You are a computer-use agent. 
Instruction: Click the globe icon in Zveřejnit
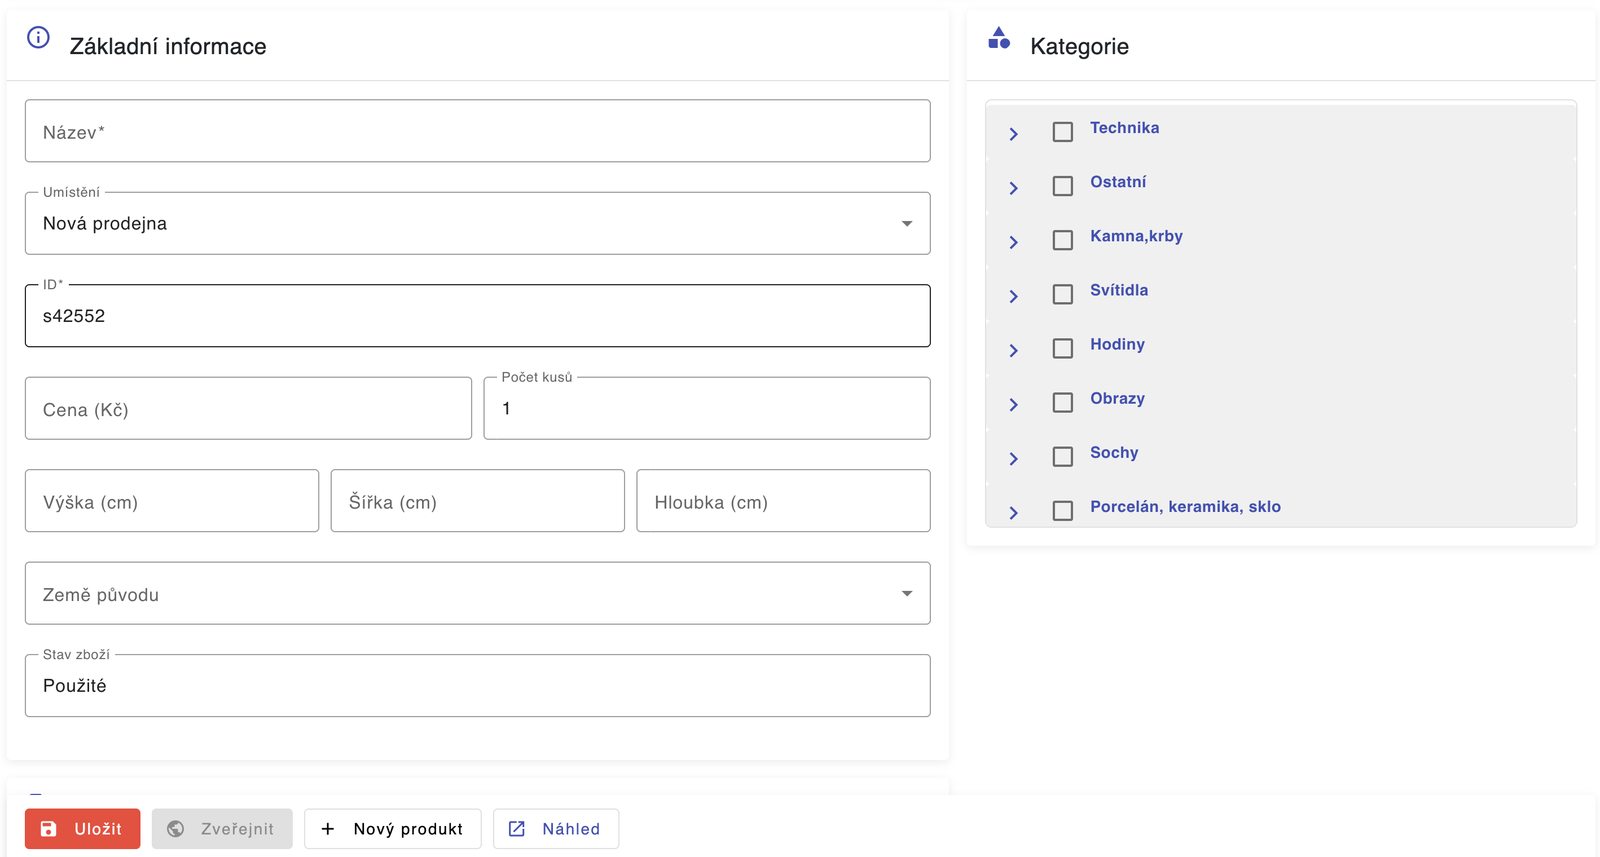click(175, 829)
